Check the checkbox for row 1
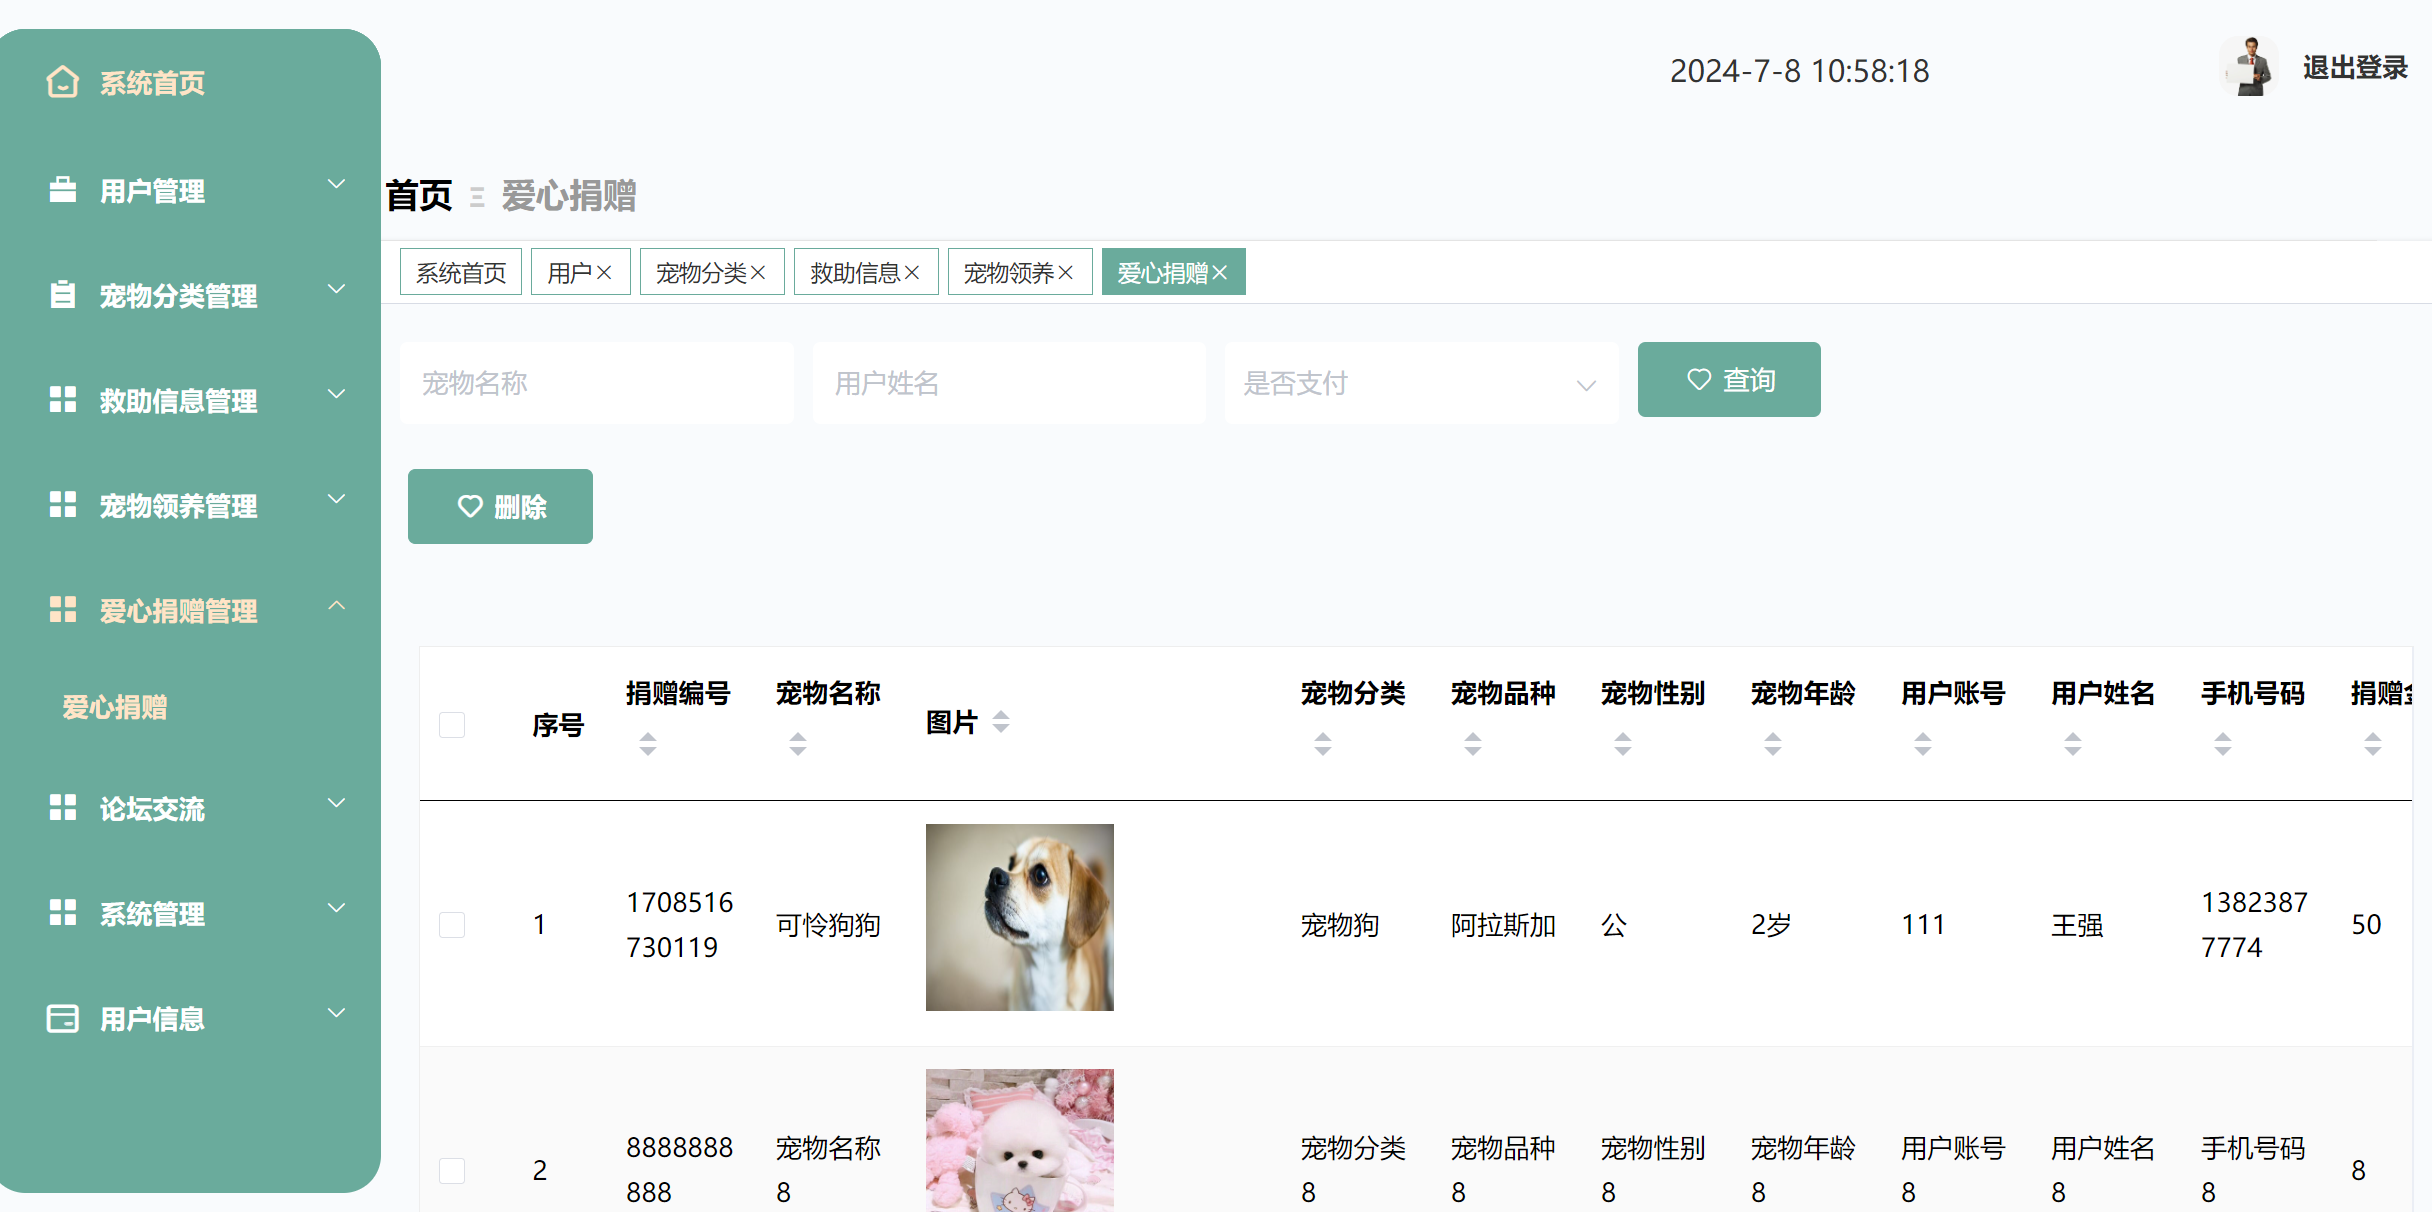 point(452,924)
